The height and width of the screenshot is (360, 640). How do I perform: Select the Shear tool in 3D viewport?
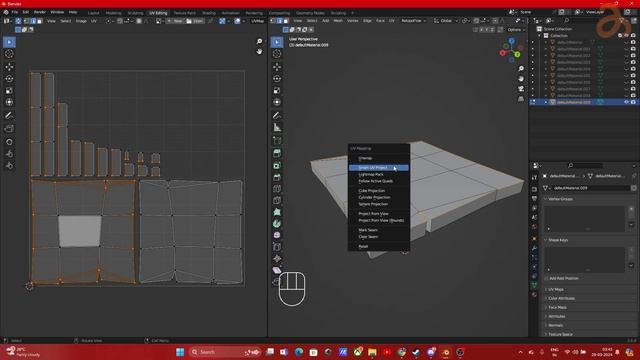[277, 270]
